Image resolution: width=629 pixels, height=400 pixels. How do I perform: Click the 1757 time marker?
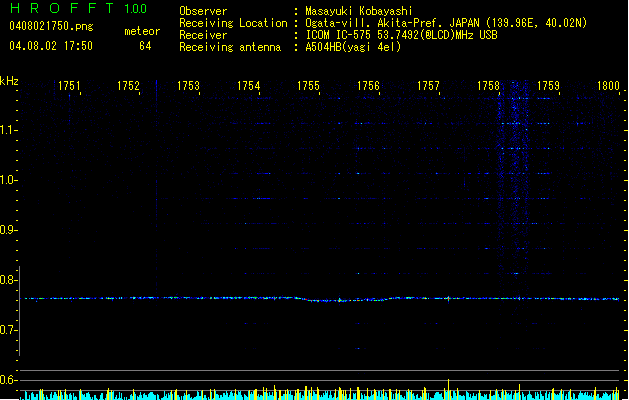click(x=428, y=86)
